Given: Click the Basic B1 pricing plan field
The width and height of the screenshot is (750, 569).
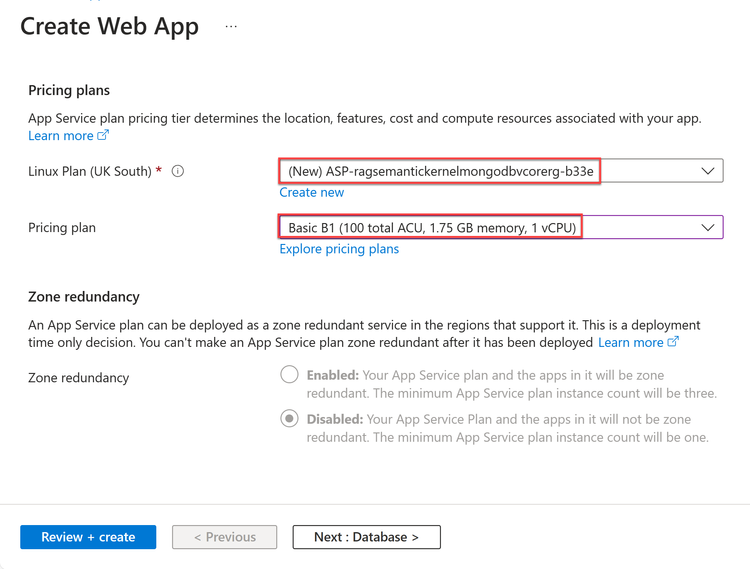Looking at the screenshot, I should [x=431, y=228].
